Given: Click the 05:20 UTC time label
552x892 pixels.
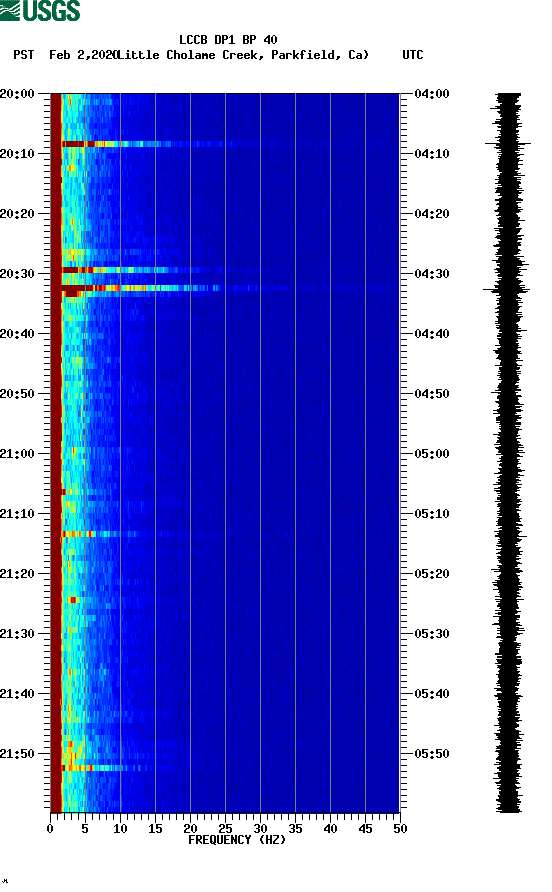Looking at the screenshot, I should tap(432, 573).
